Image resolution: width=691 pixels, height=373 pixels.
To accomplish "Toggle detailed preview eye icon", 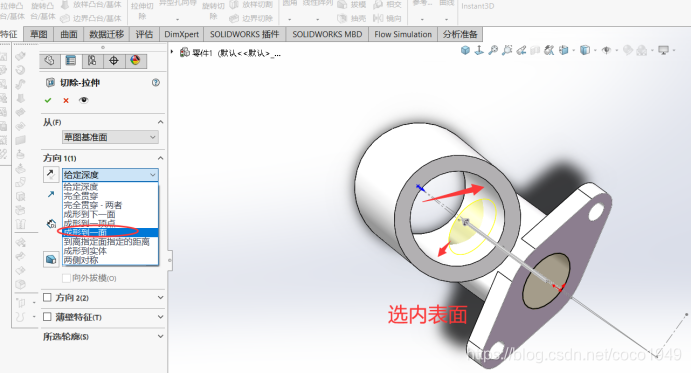I will [x=83, y=100].
